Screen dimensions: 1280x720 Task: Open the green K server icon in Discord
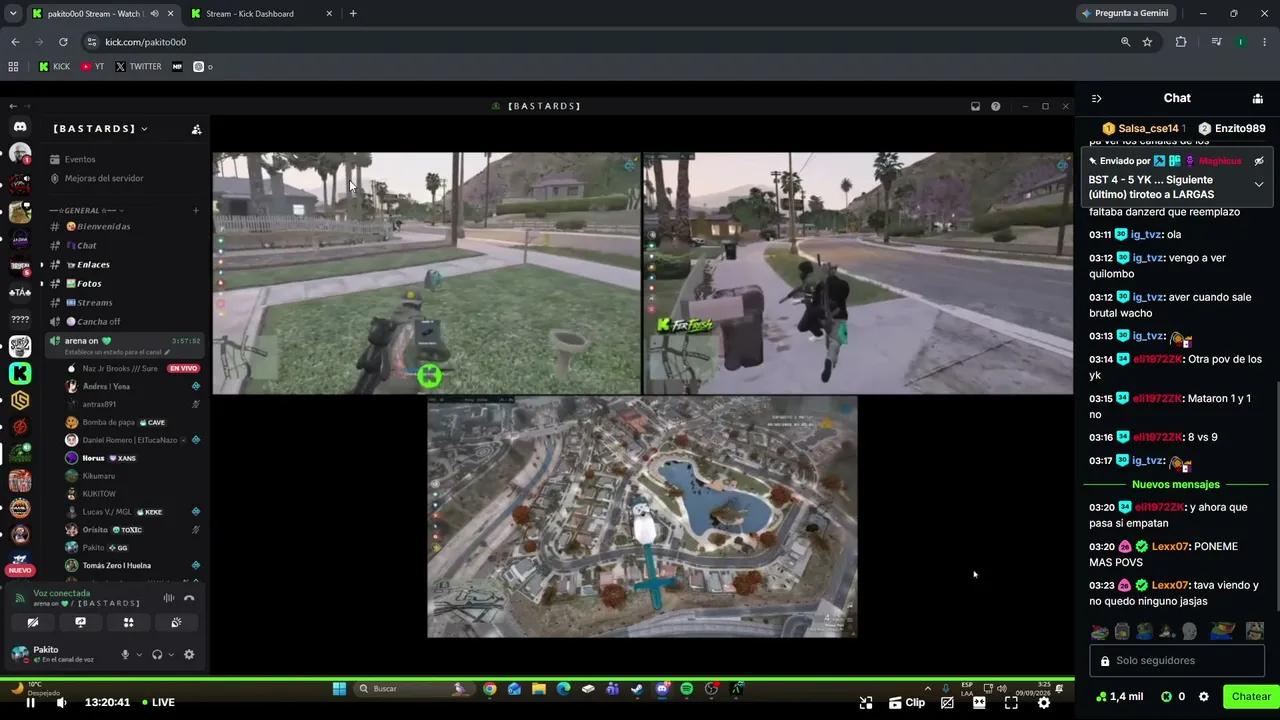pos(20,373)
